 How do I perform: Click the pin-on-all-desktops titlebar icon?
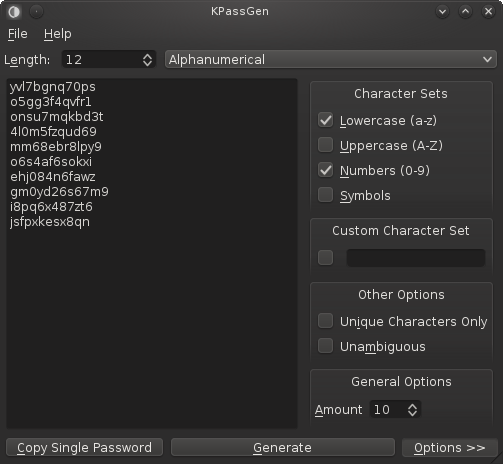(36, 12)
